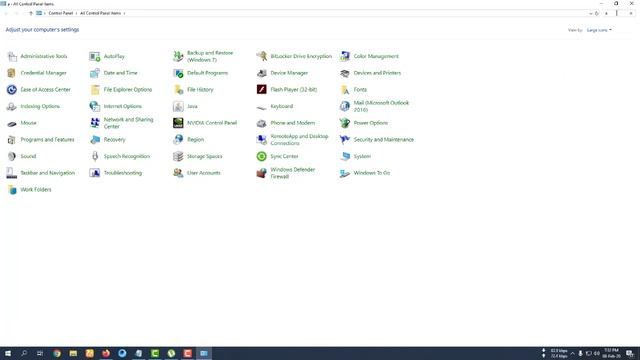
Task: Expand the address bar history dropdown
Action: [x=591, y=13]
